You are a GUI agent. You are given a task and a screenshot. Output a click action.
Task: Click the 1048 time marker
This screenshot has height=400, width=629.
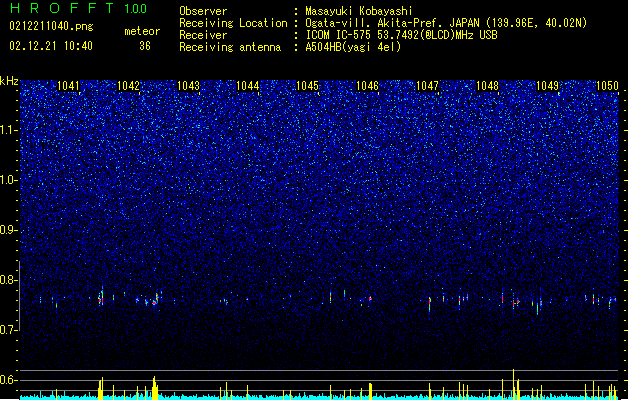(487, 86)
